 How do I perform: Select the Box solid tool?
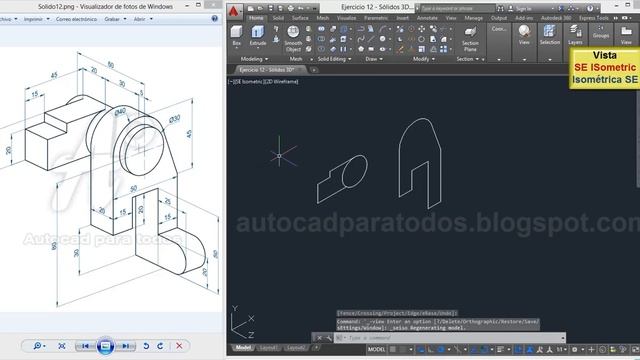point(237,35)
